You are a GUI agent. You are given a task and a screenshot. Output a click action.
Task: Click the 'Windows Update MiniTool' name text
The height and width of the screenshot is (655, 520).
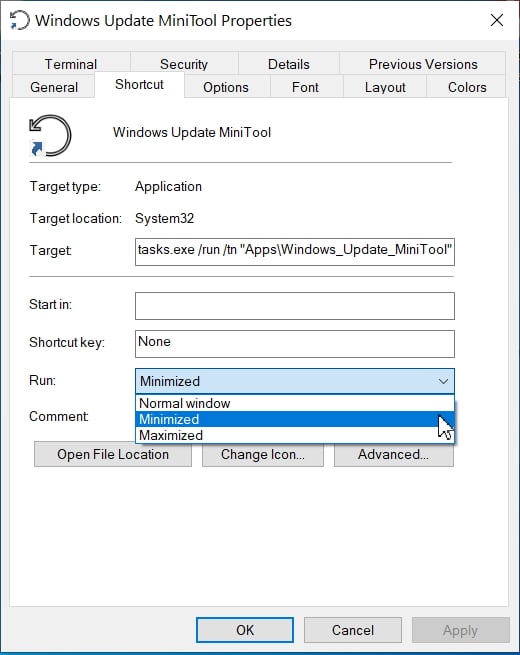click(192, 132)
